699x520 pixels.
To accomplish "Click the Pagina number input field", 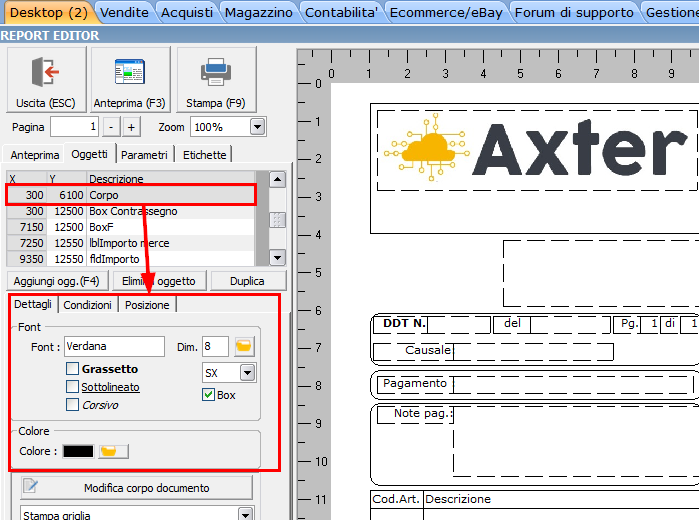I will [x=74, y=127].
